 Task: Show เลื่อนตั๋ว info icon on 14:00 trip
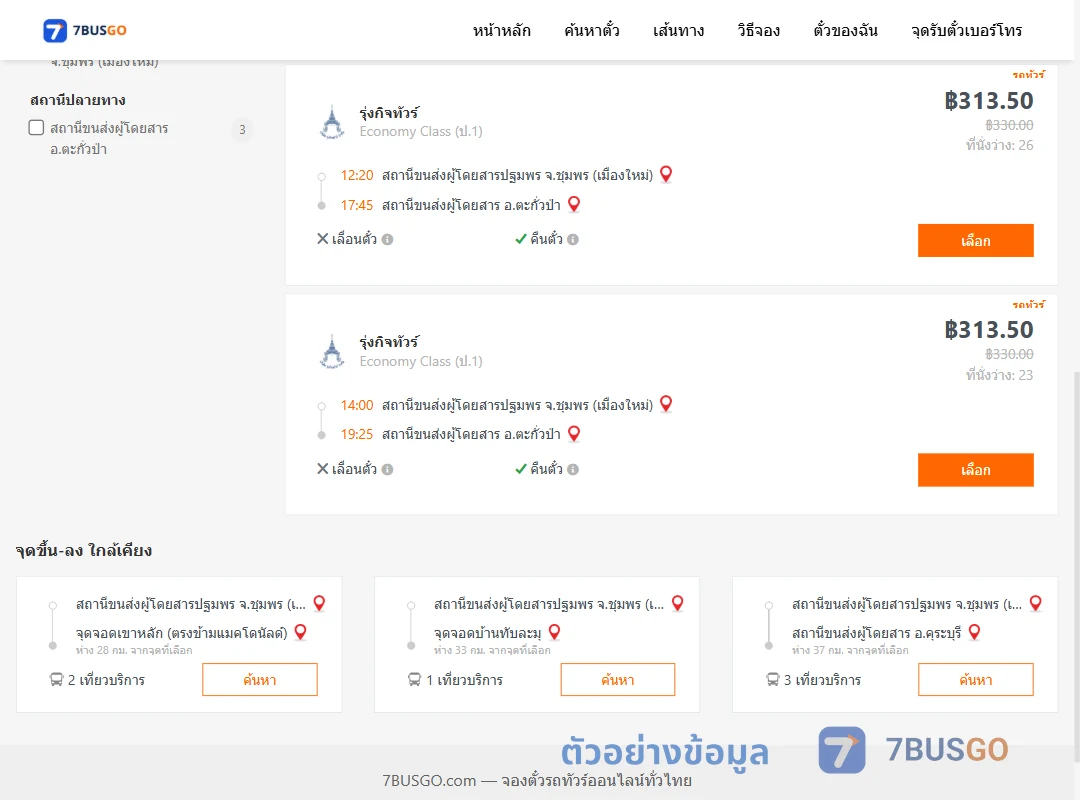tap(388, 469)
